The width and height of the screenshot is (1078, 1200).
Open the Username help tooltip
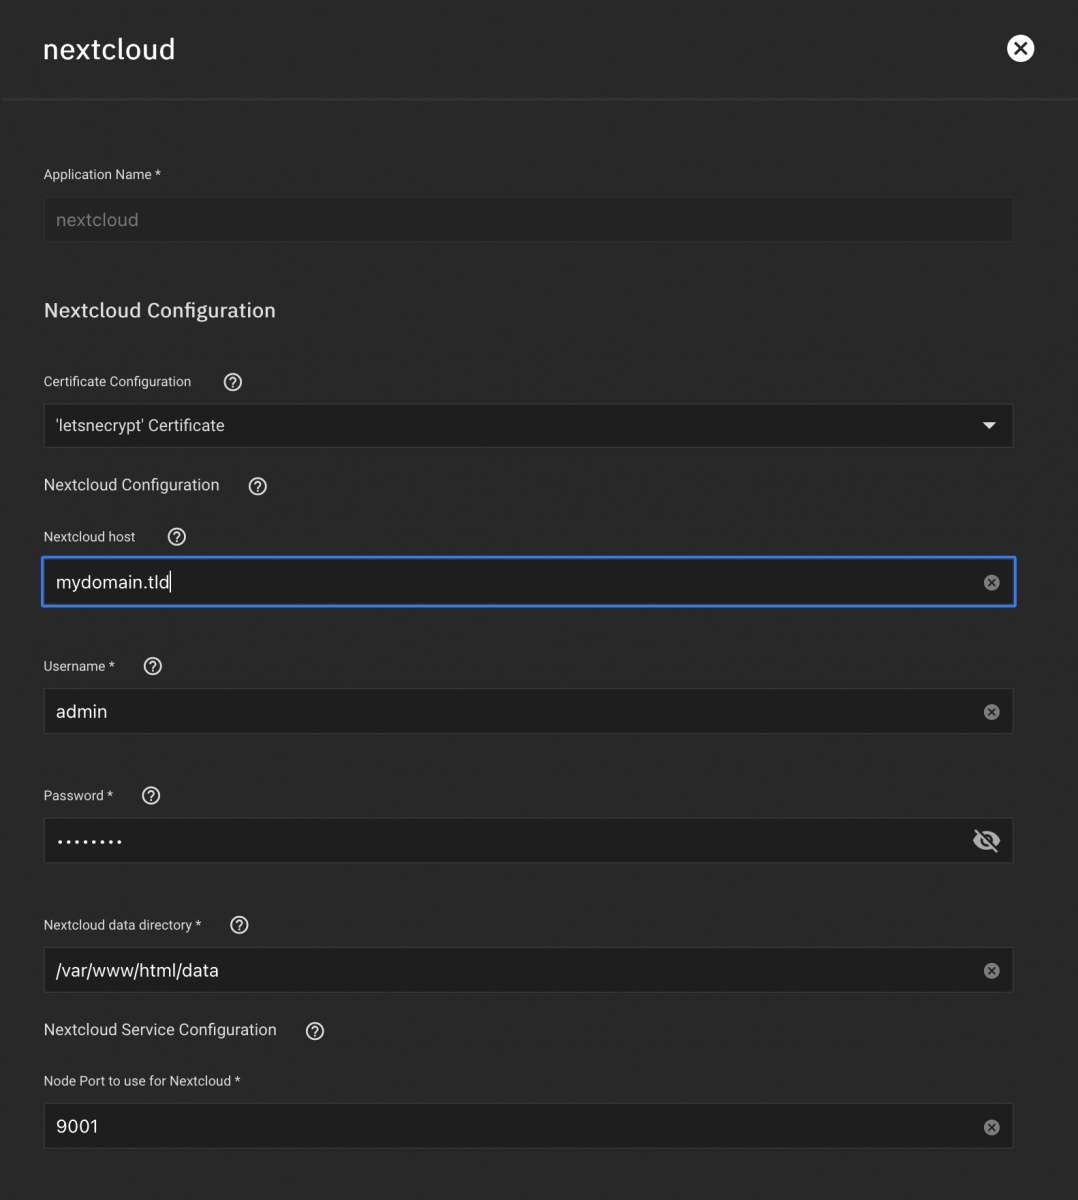pyautogui.click(x=153, y=666)
